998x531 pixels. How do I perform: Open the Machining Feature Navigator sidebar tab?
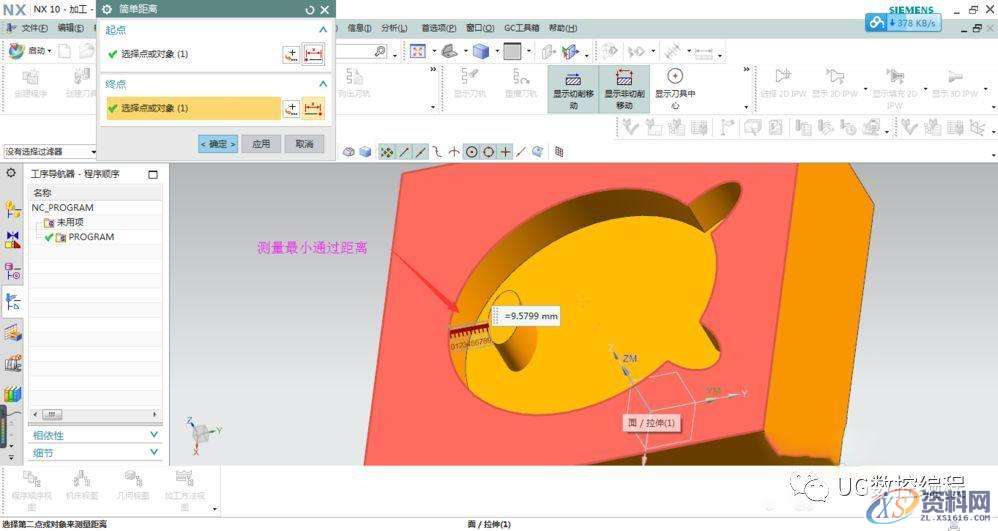[x=13, y=332]
